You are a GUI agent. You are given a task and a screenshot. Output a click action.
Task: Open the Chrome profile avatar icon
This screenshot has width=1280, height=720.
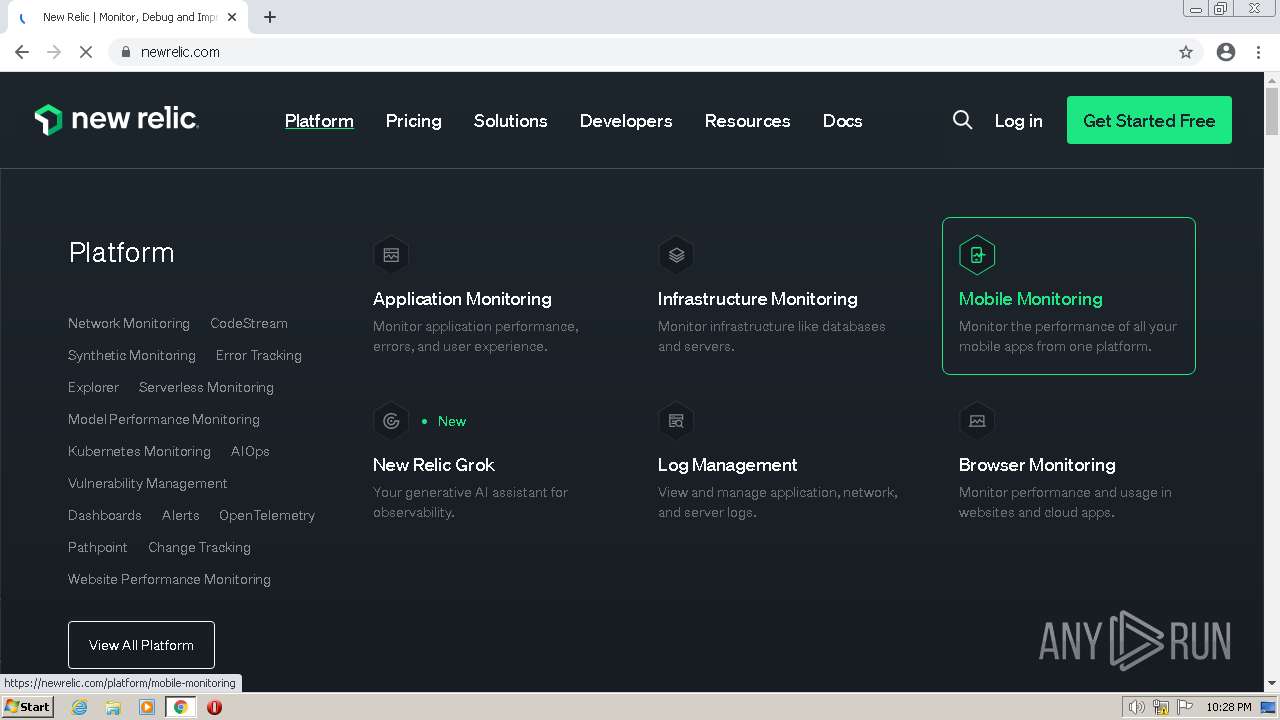1226,52
